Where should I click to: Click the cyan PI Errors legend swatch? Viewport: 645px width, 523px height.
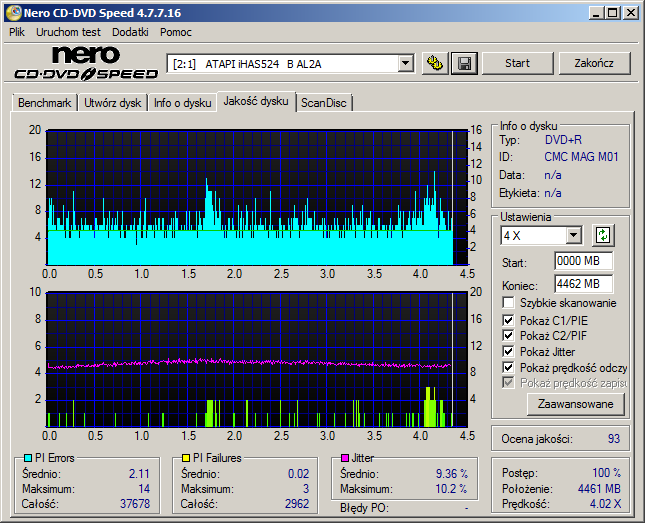pos(28,458)
